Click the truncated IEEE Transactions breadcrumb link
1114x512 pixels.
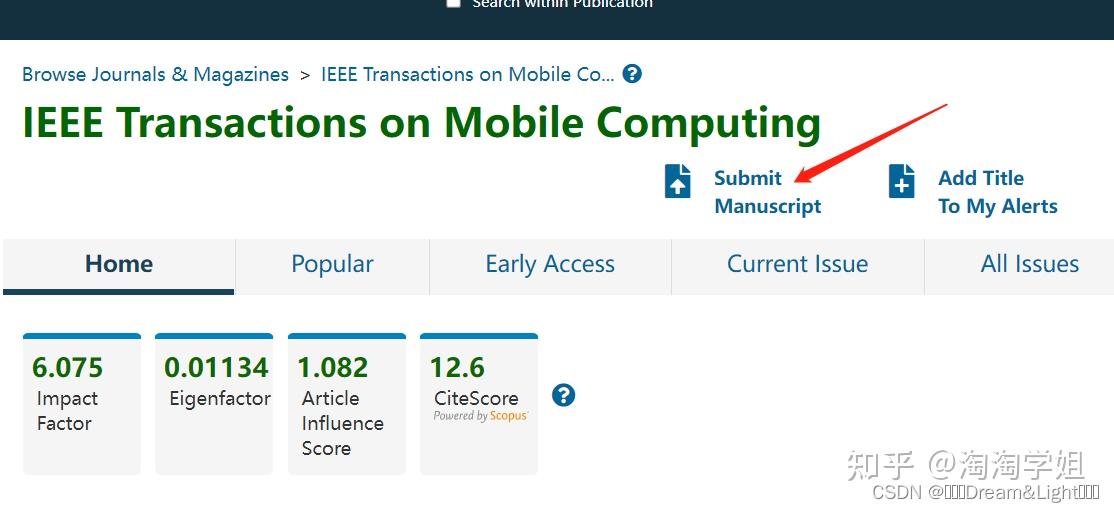click(467, 75)
